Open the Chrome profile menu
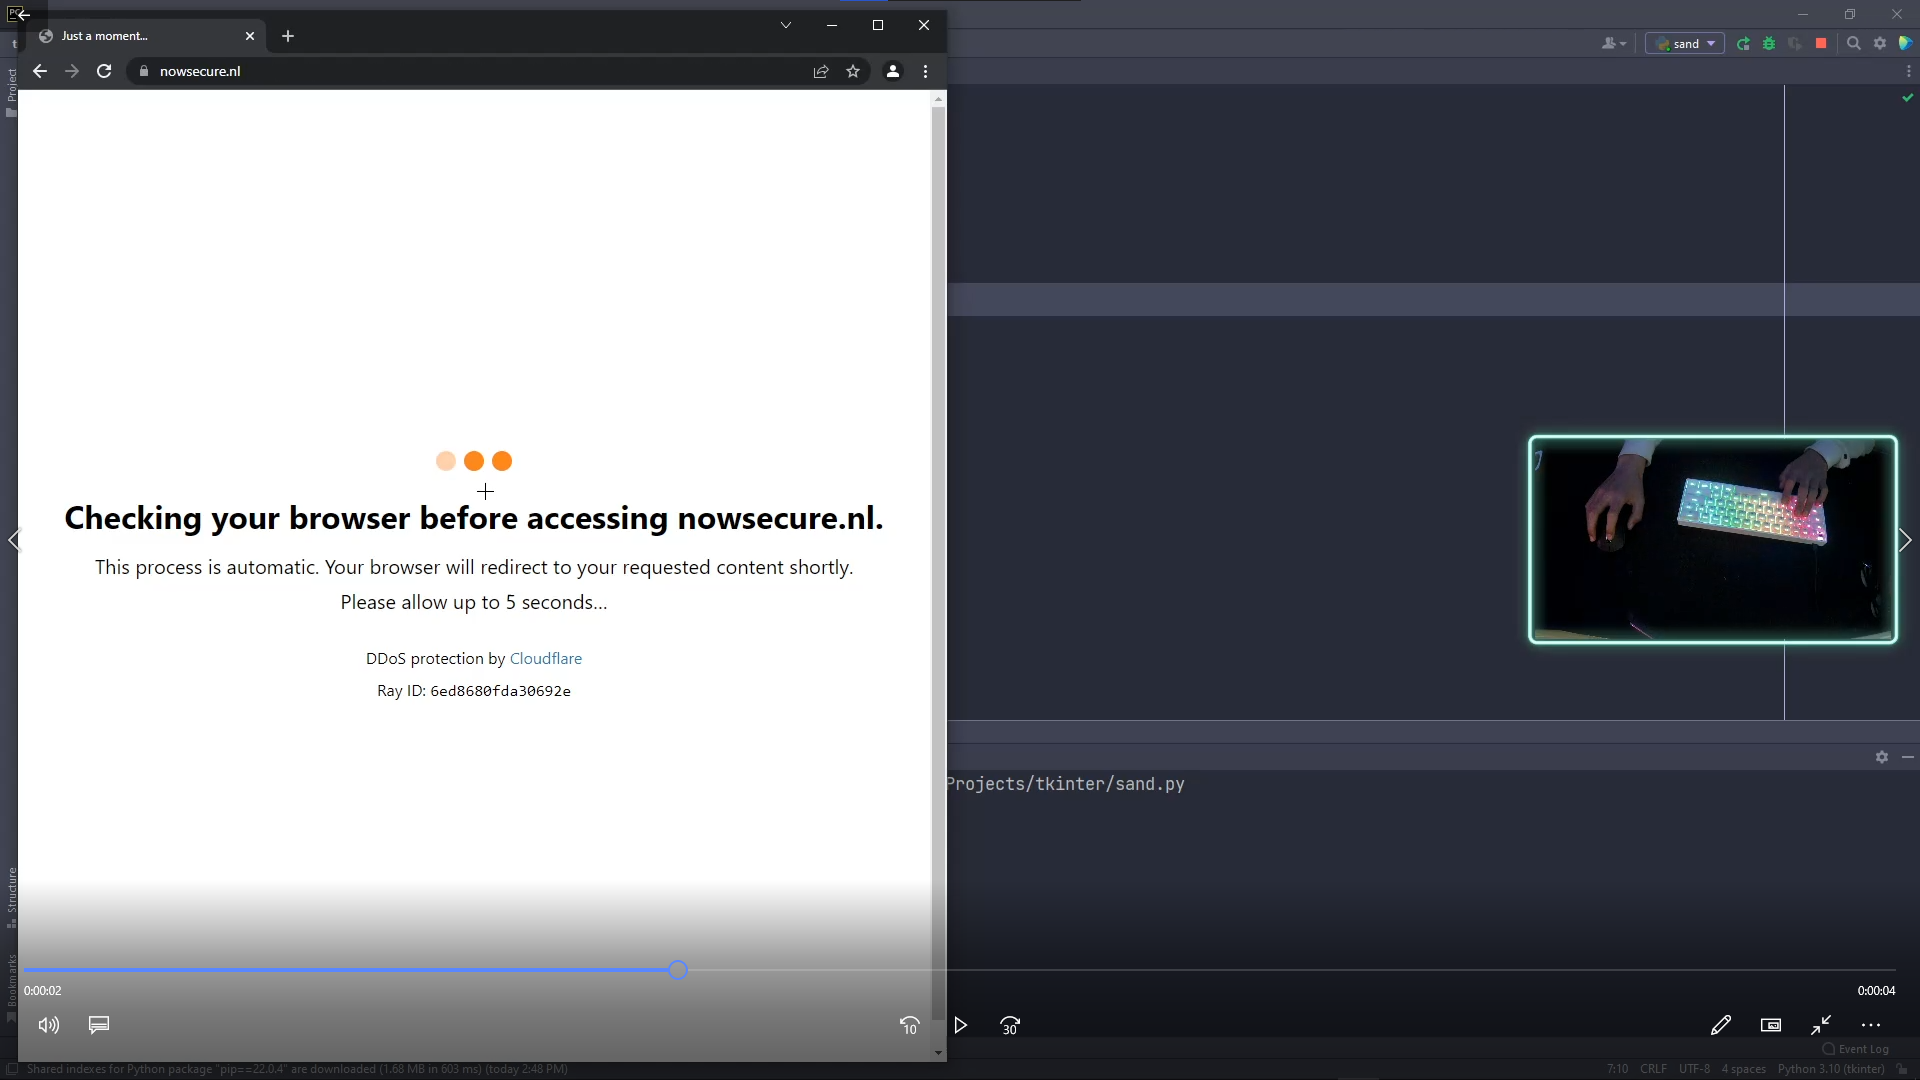 [893, 71]
